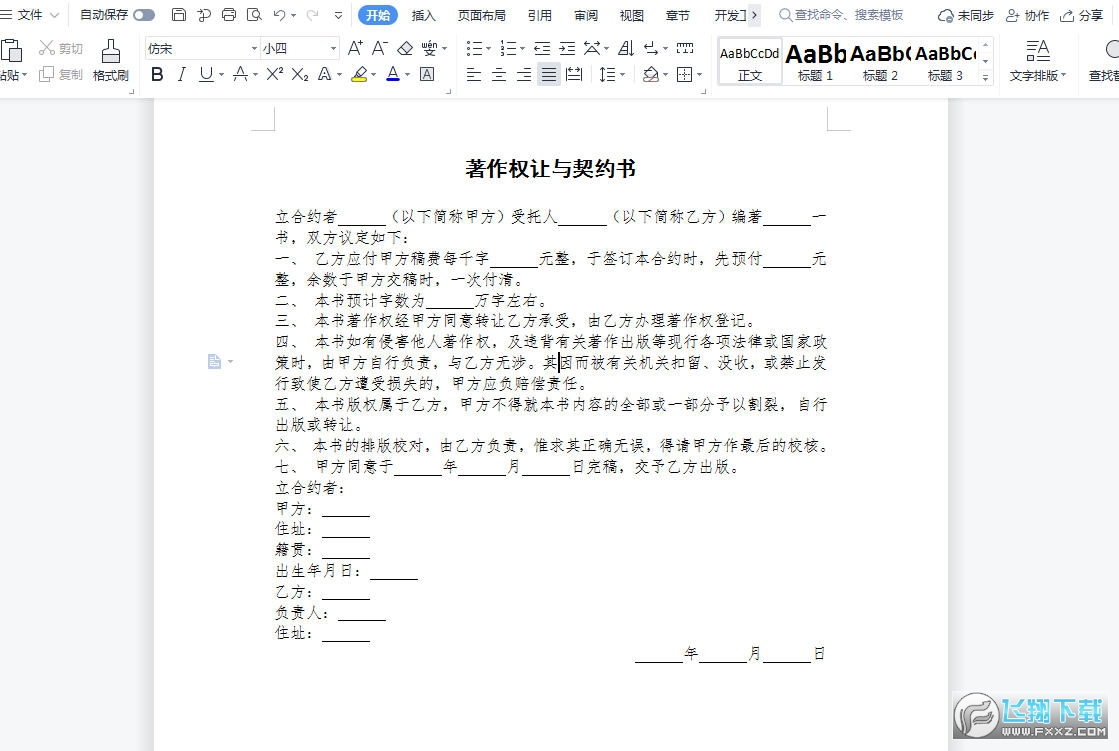Click the save document icon
Viewport: 1119px width, 751px height.
click(179, 15)
